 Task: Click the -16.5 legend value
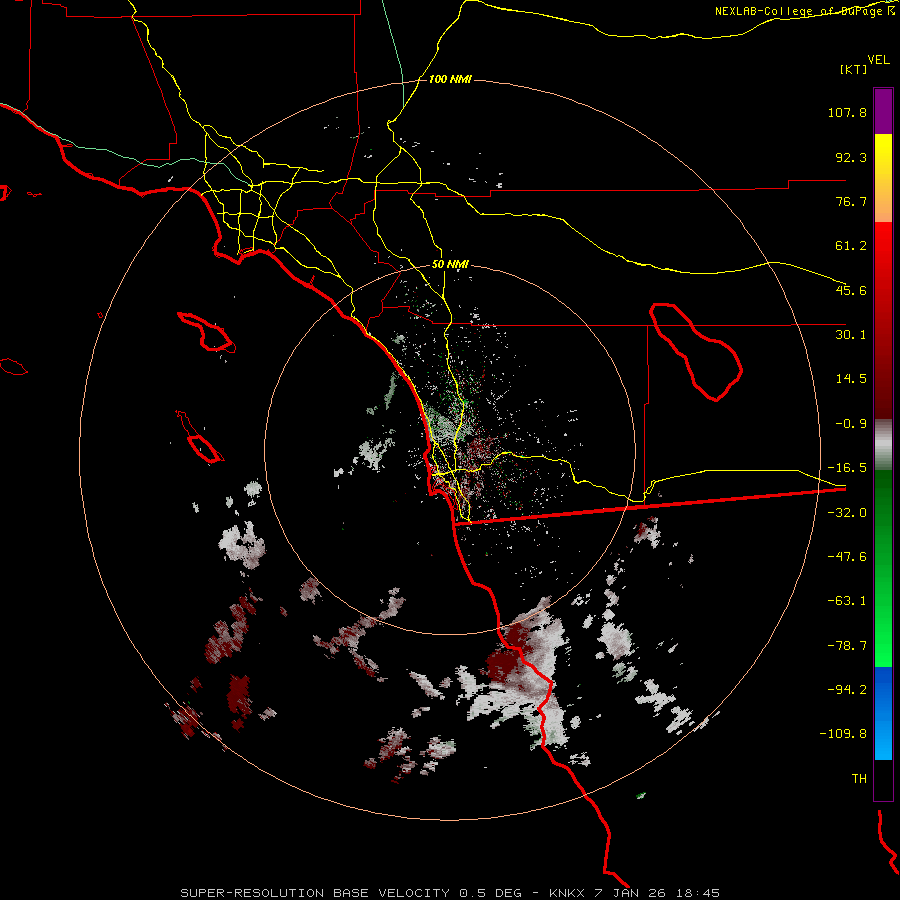point(847,468)
